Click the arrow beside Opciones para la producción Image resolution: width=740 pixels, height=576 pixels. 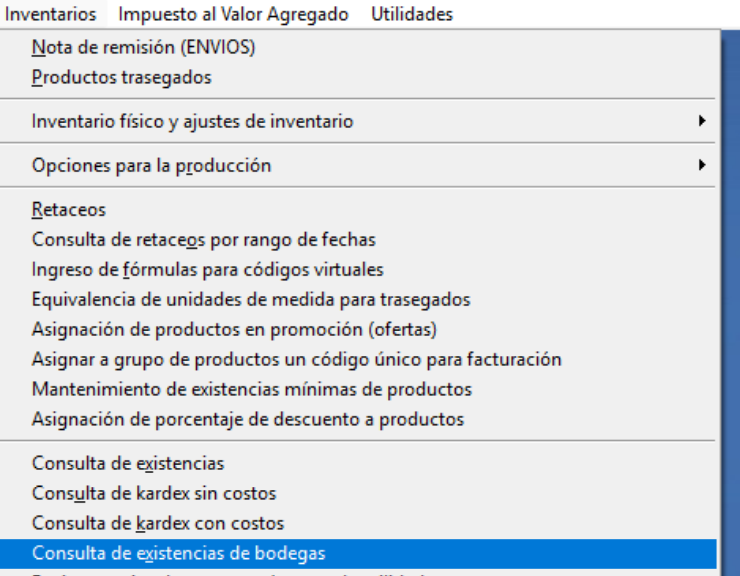pos(702,165)
